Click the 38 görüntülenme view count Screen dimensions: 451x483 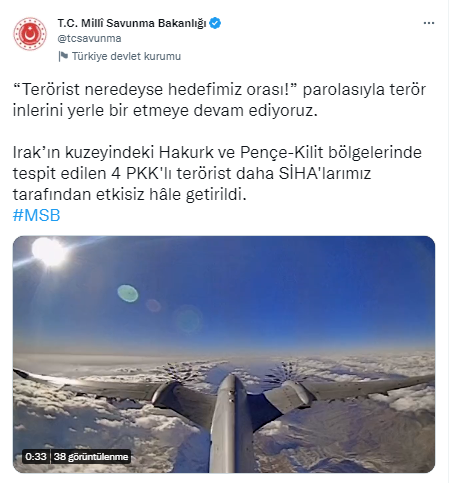click(x=91, y=456)
